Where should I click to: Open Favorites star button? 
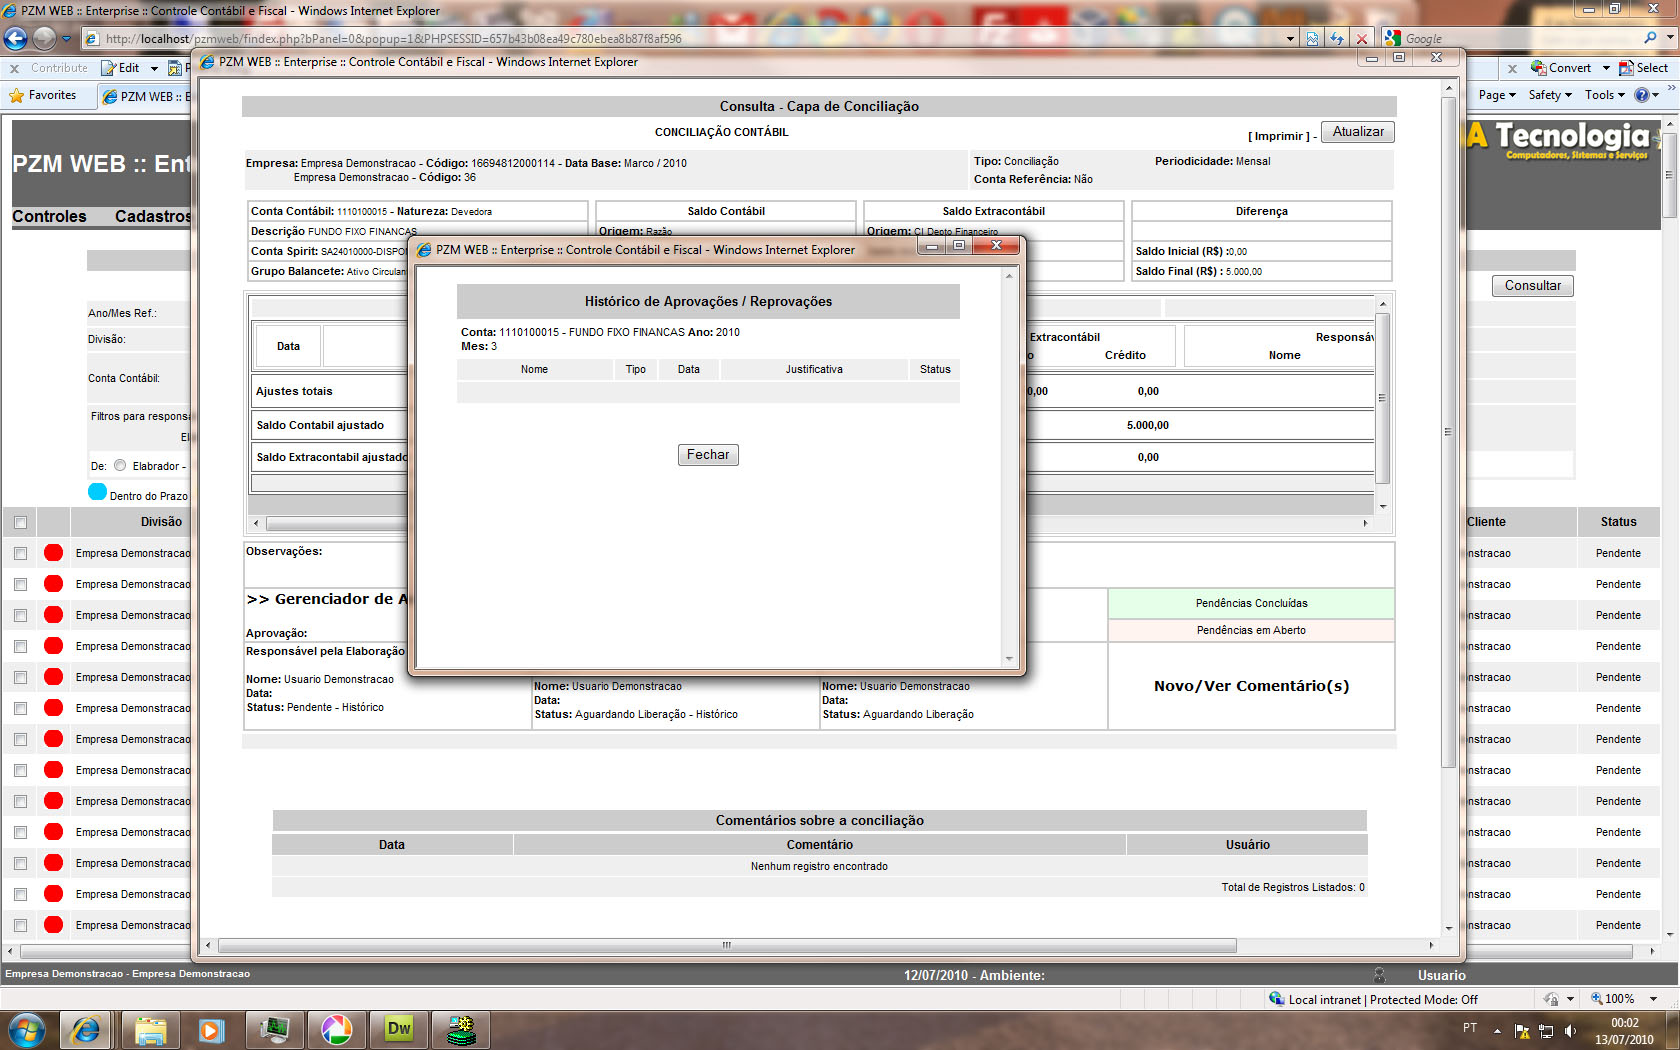tap(43, 95)
